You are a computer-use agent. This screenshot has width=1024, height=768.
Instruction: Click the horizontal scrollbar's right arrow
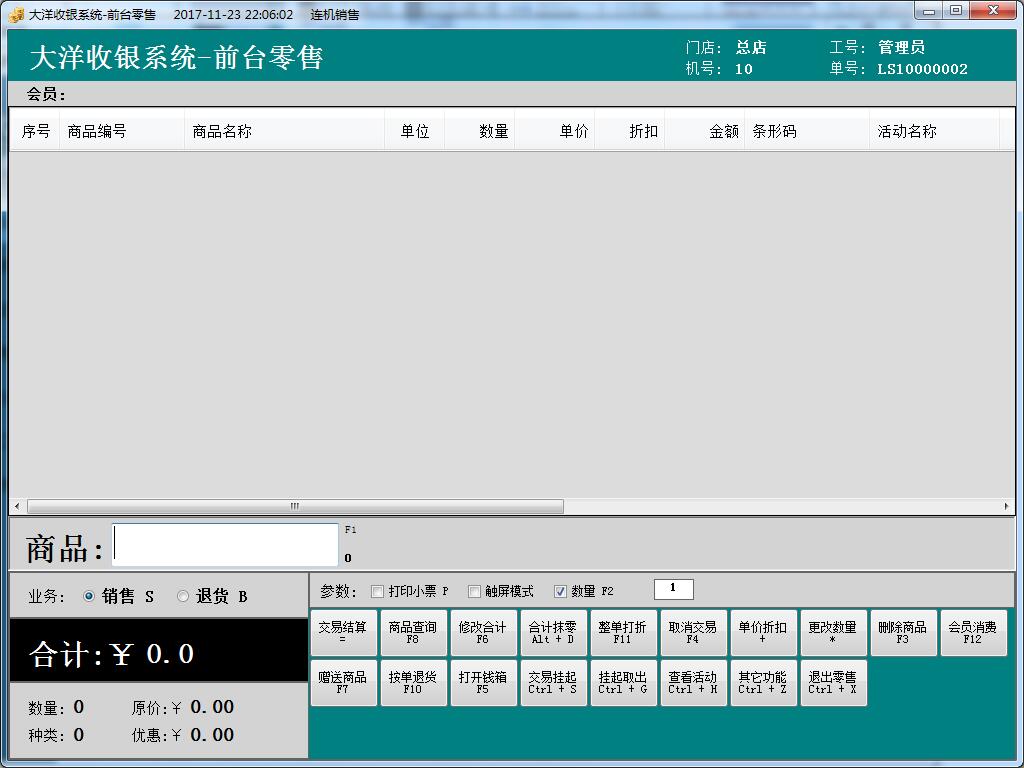click(x=1008, y=506)
